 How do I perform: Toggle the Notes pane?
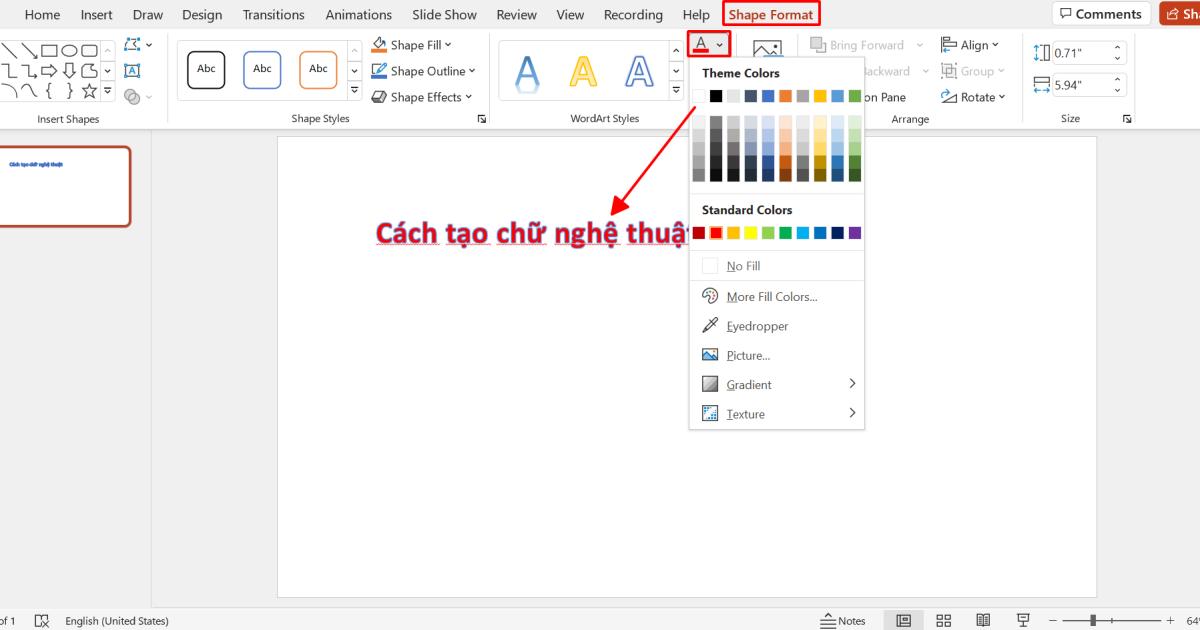(x=843, y=620)
